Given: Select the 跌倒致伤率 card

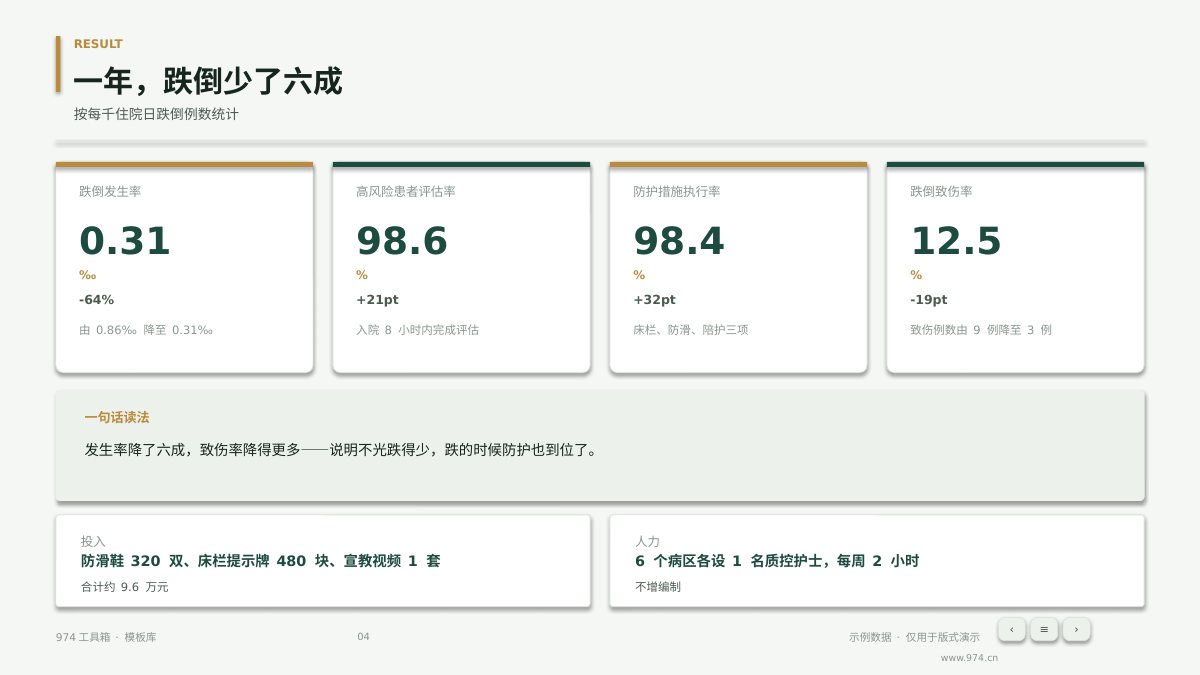Looking at the screenshot, I should point(1015,267).
